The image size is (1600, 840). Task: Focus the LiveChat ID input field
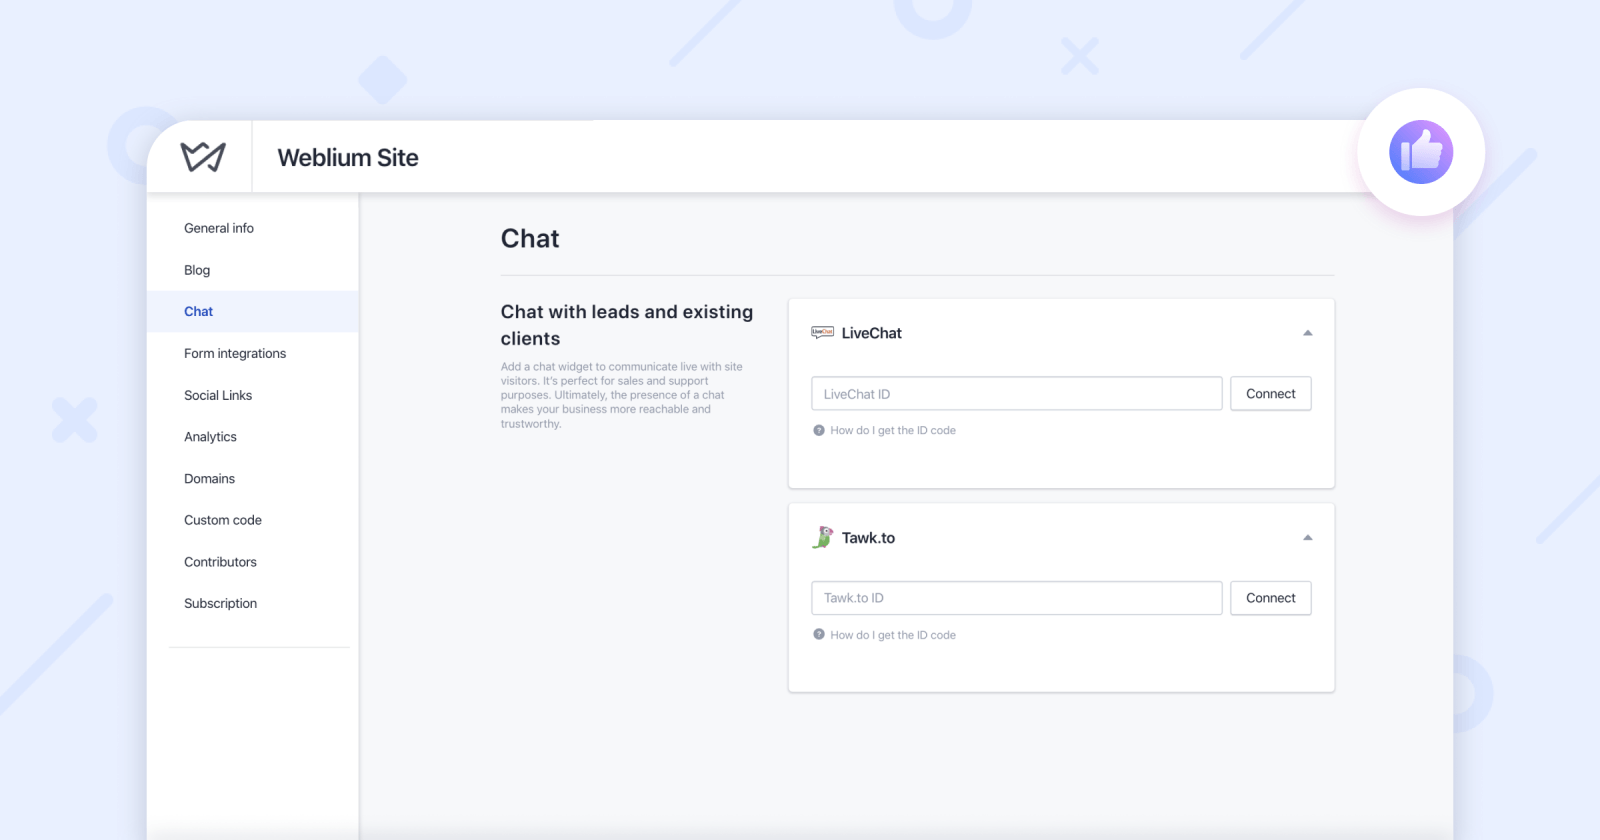[x=1017, y=394]
